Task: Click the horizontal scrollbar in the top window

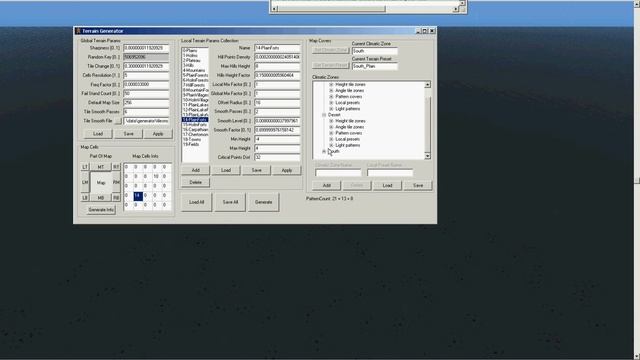Action: coord(366,9)
